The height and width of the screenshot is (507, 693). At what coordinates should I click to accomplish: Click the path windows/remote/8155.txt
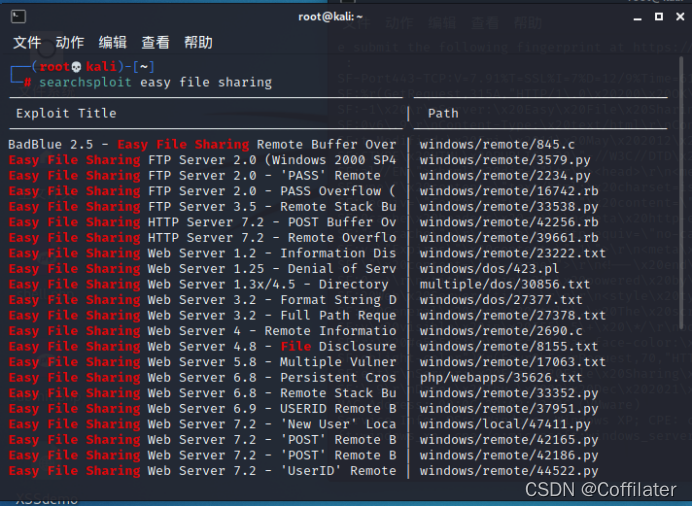509,347
